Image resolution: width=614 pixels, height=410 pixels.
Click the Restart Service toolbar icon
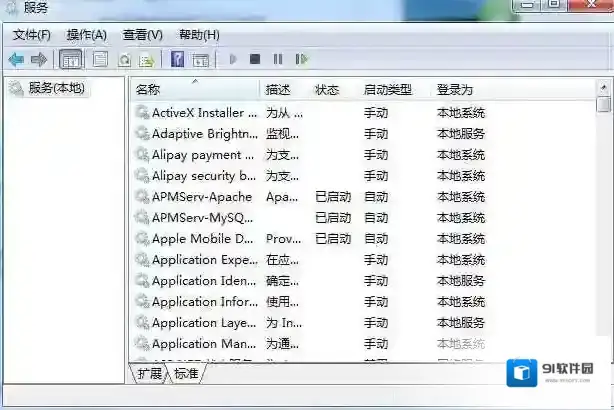tap(301, 60)
